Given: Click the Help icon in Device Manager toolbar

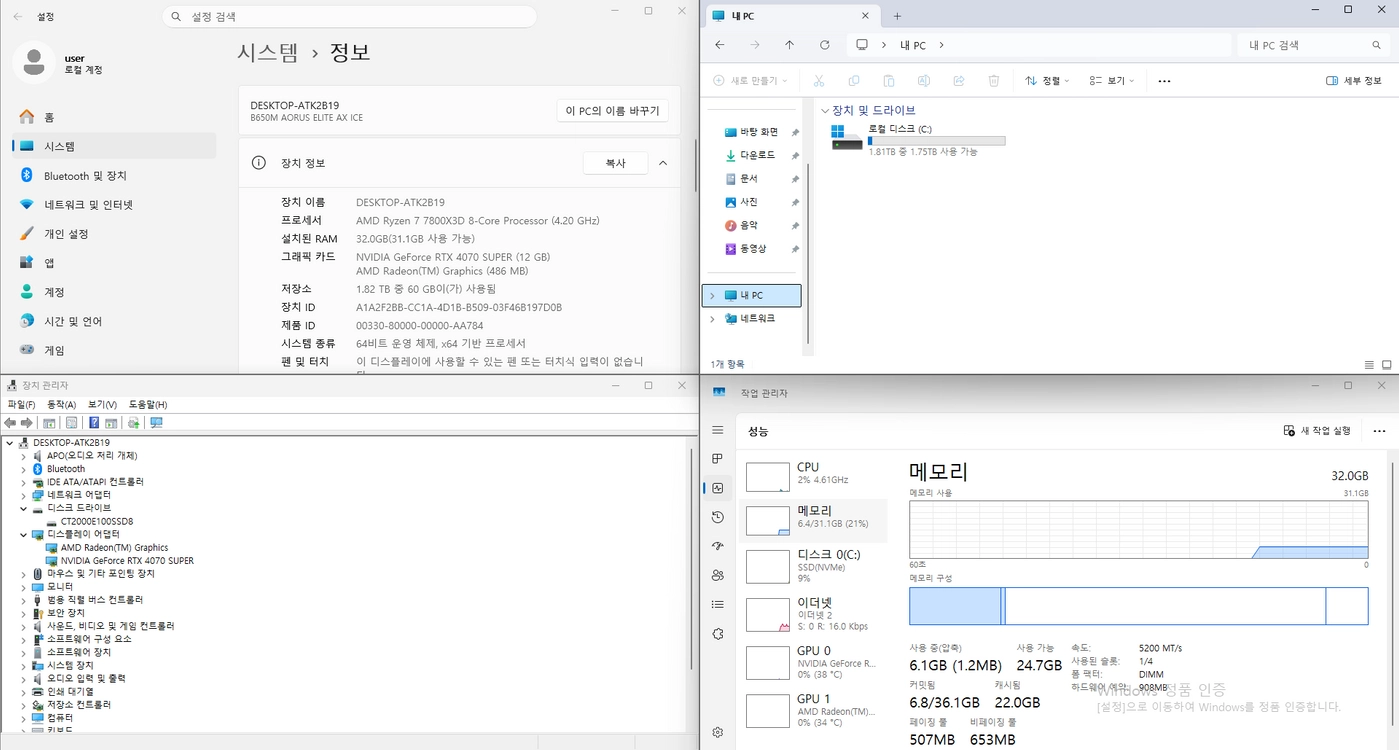Looking at the screenshot, I should [x=94, y=423].
